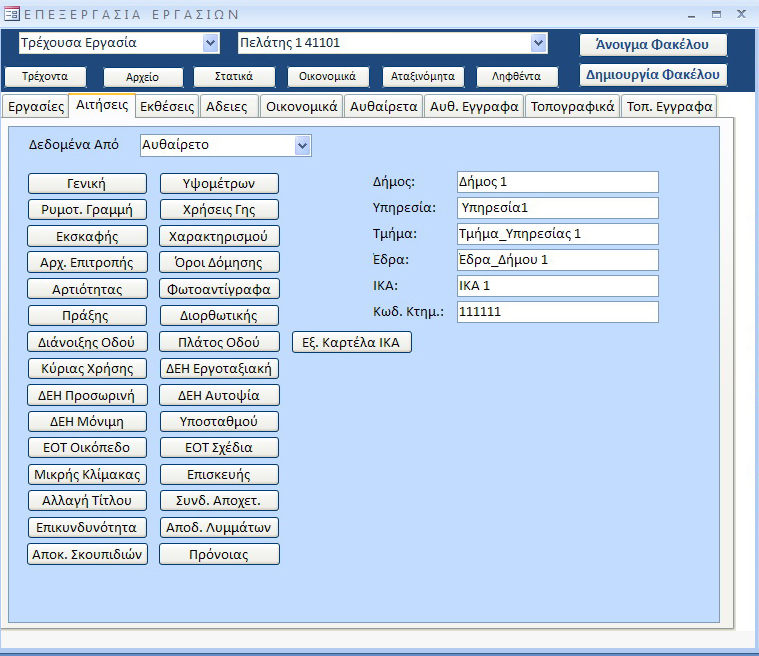This screenshot has height=656, width=759.
Task: Open the Πελάτης 1 41101 dropdown list
Action: click(539, 43)
